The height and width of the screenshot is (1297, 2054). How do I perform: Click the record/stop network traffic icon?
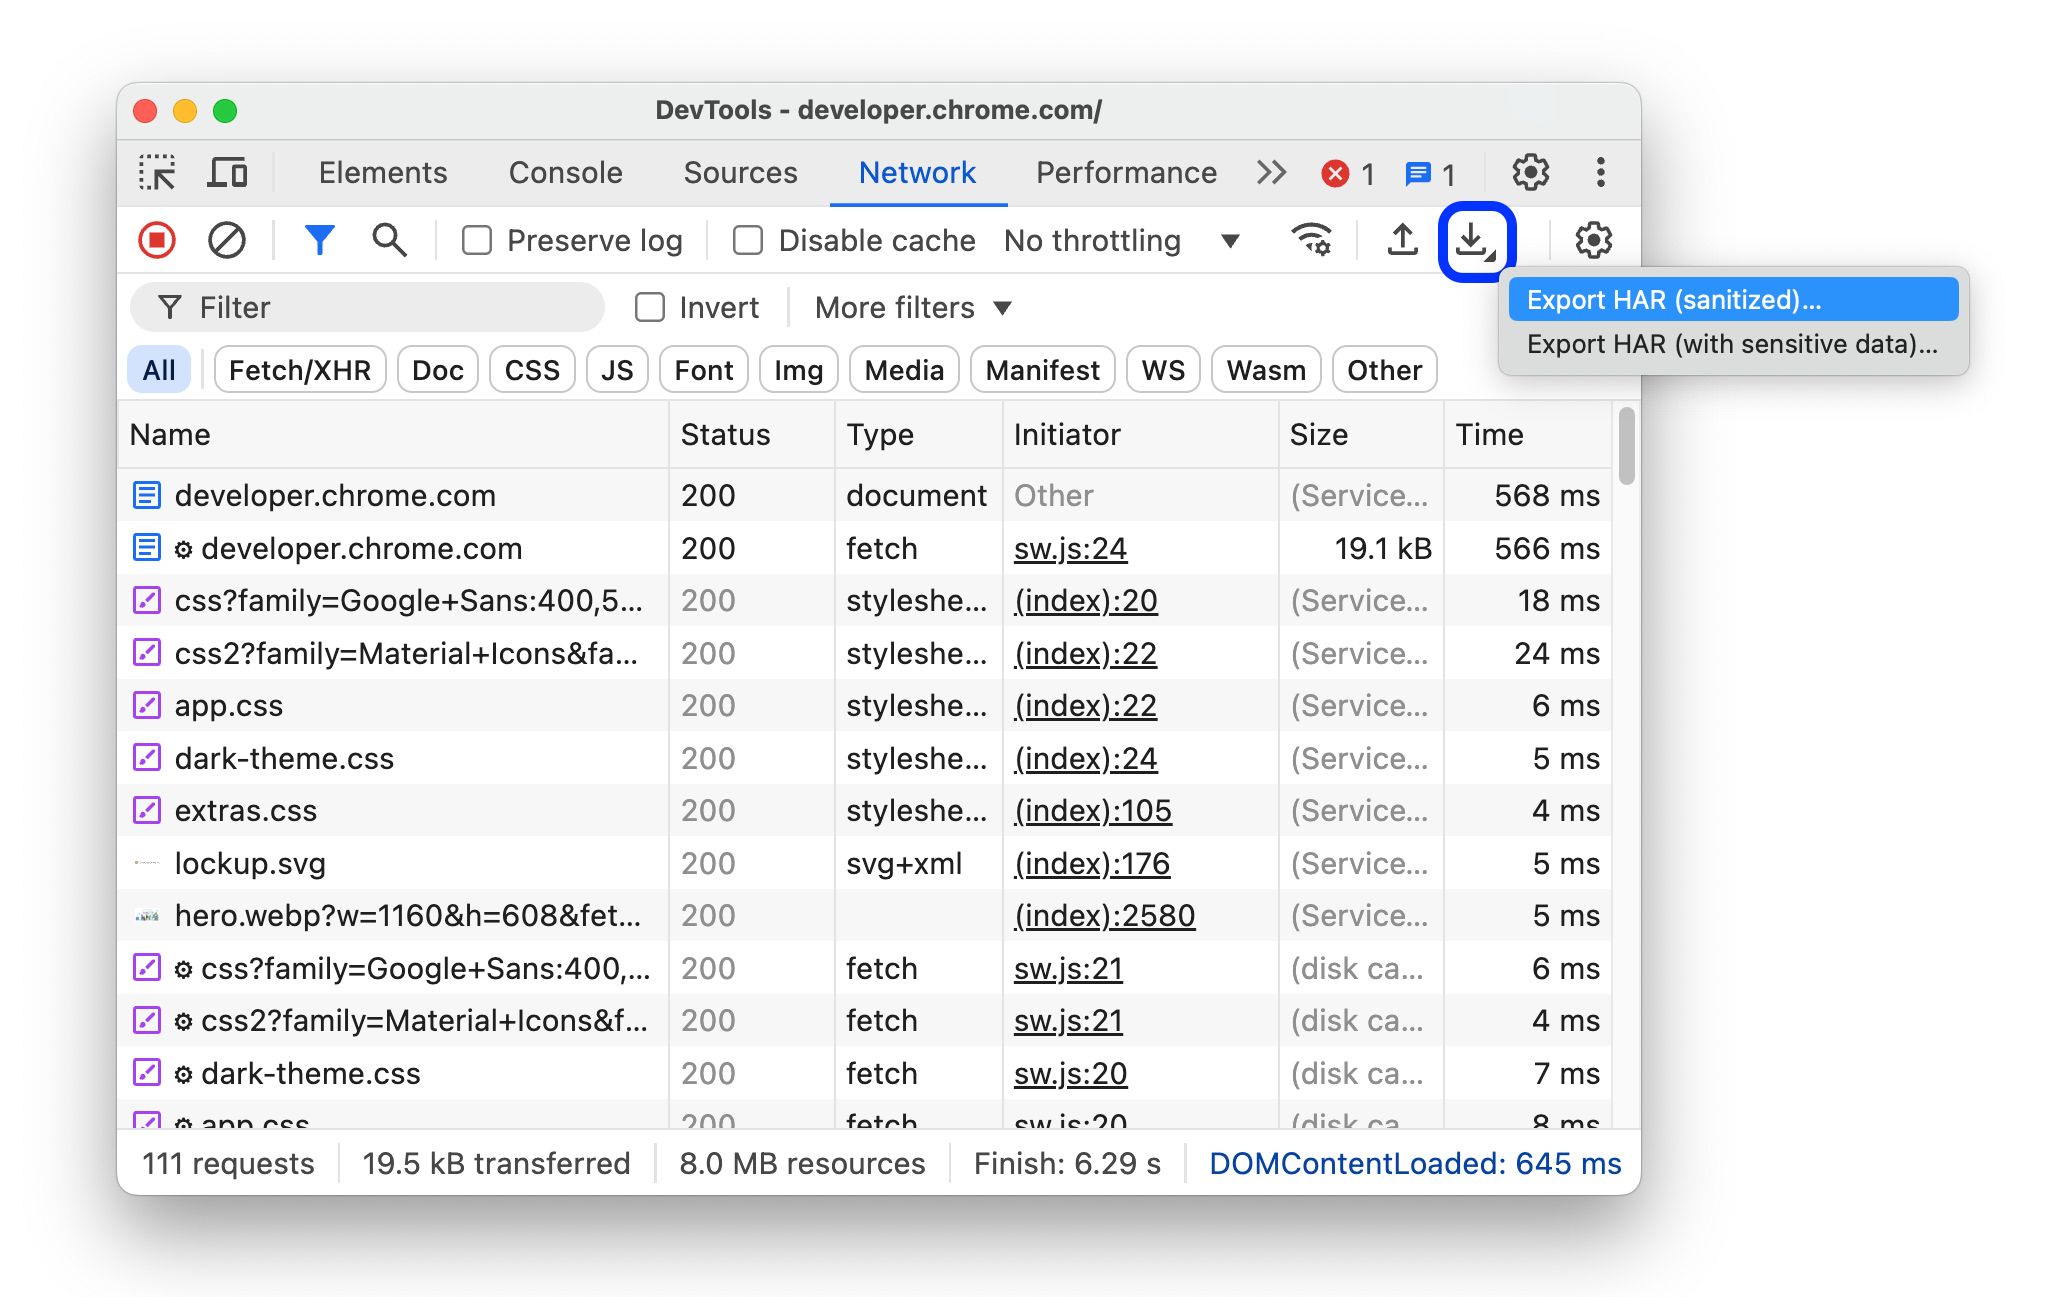(x=160, y=239)
